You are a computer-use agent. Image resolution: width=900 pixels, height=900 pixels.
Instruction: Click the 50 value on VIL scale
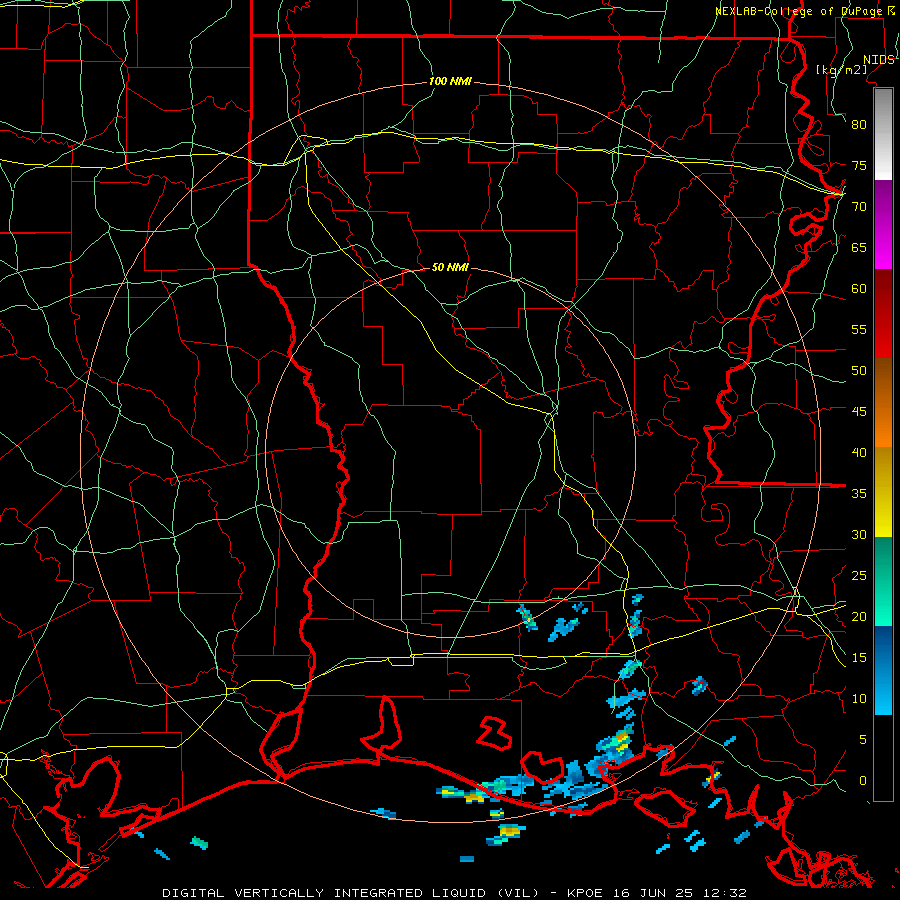point(859,371)
